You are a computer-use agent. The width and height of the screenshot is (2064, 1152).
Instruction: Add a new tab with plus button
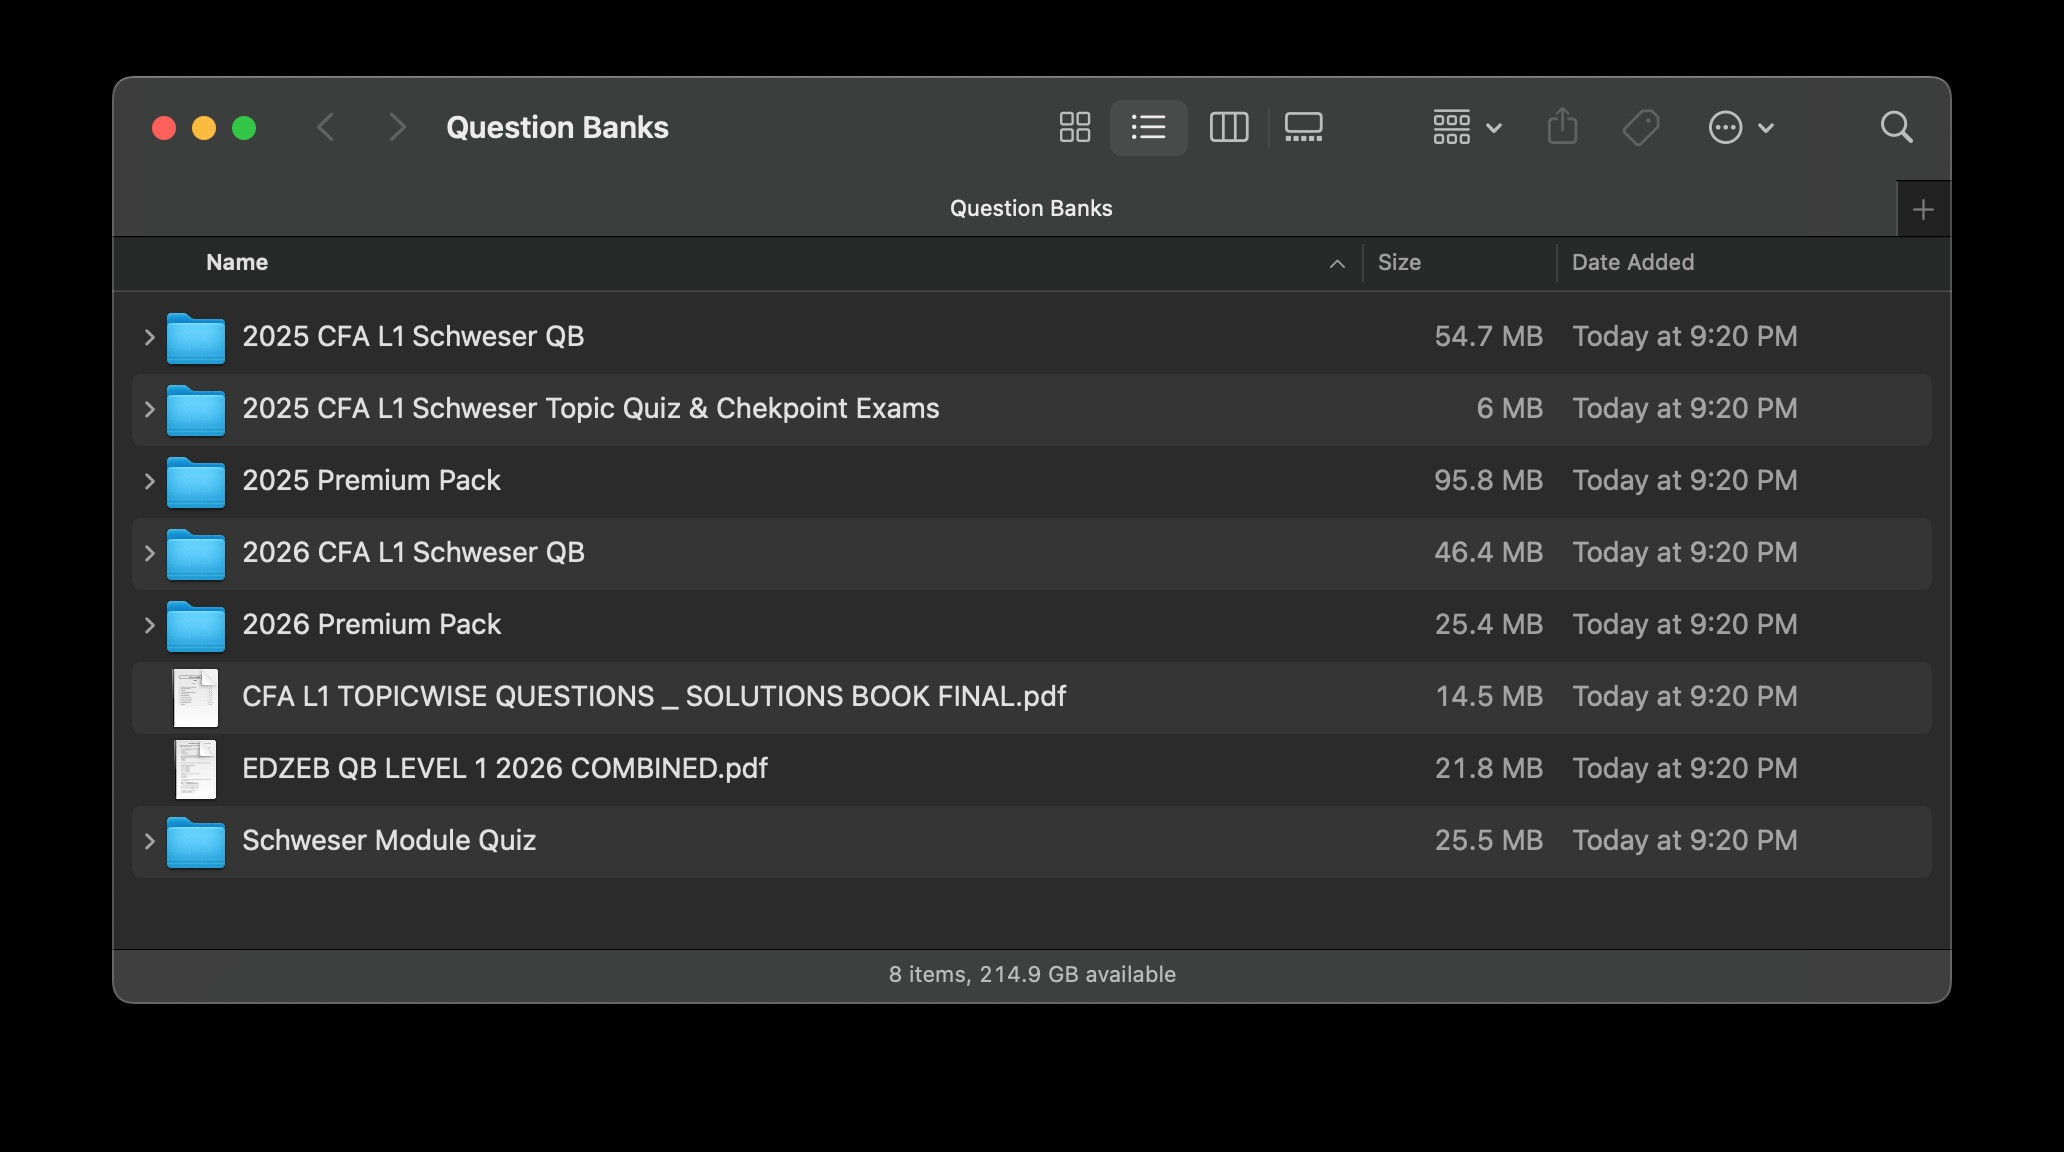point(1922,209)
